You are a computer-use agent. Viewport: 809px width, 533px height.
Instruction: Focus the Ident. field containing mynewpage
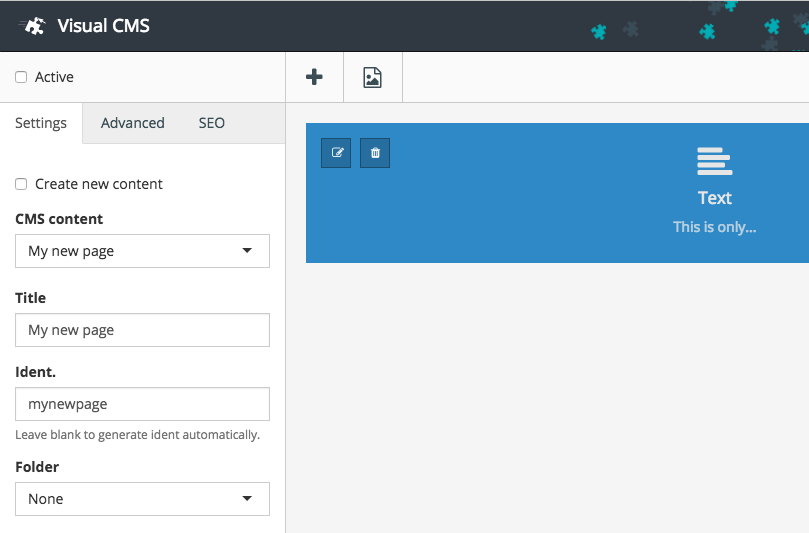[x=142, y=404]
